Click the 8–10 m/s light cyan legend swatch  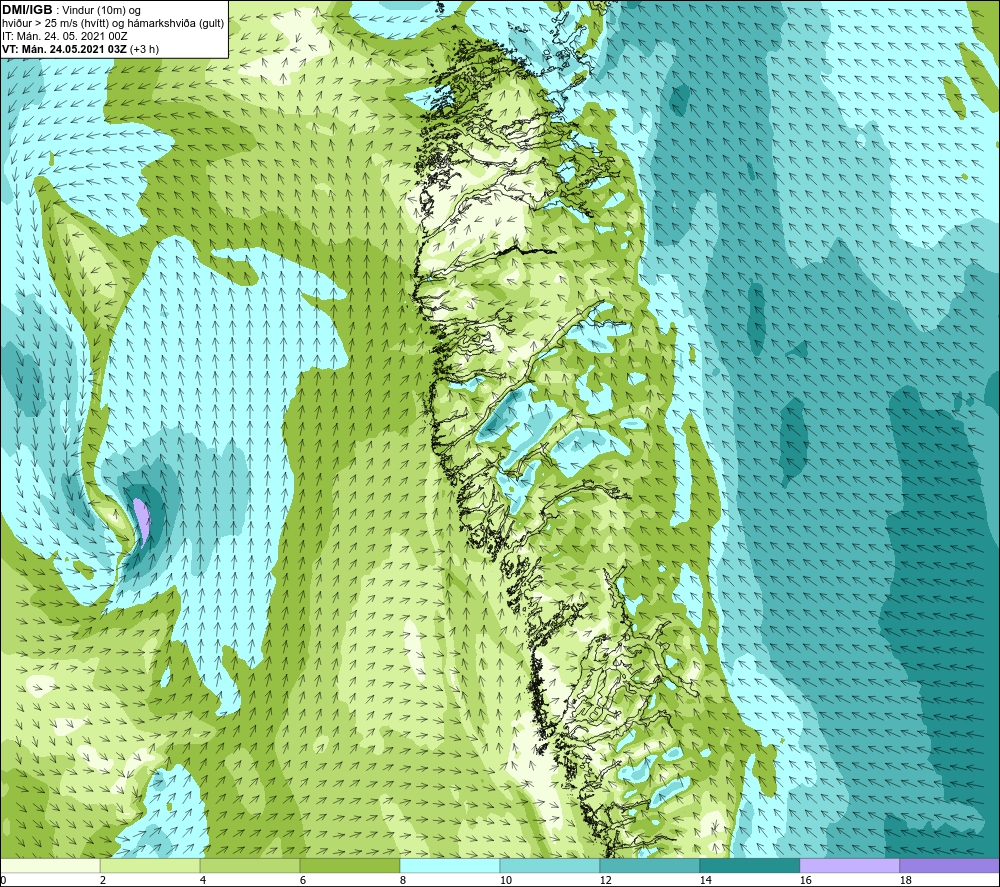pyautogui.click(x=450, y=866)
